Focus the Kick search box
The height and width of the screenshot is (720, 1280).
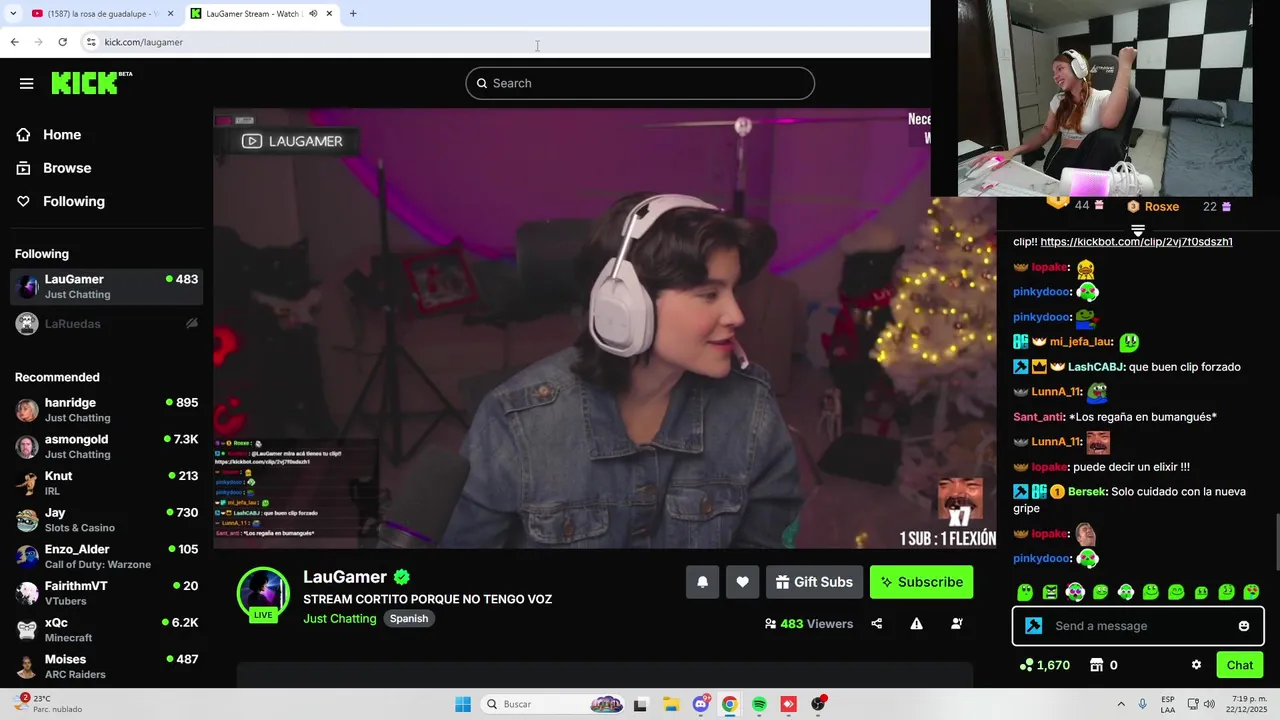pyautogui.click(x=640, y=83)
